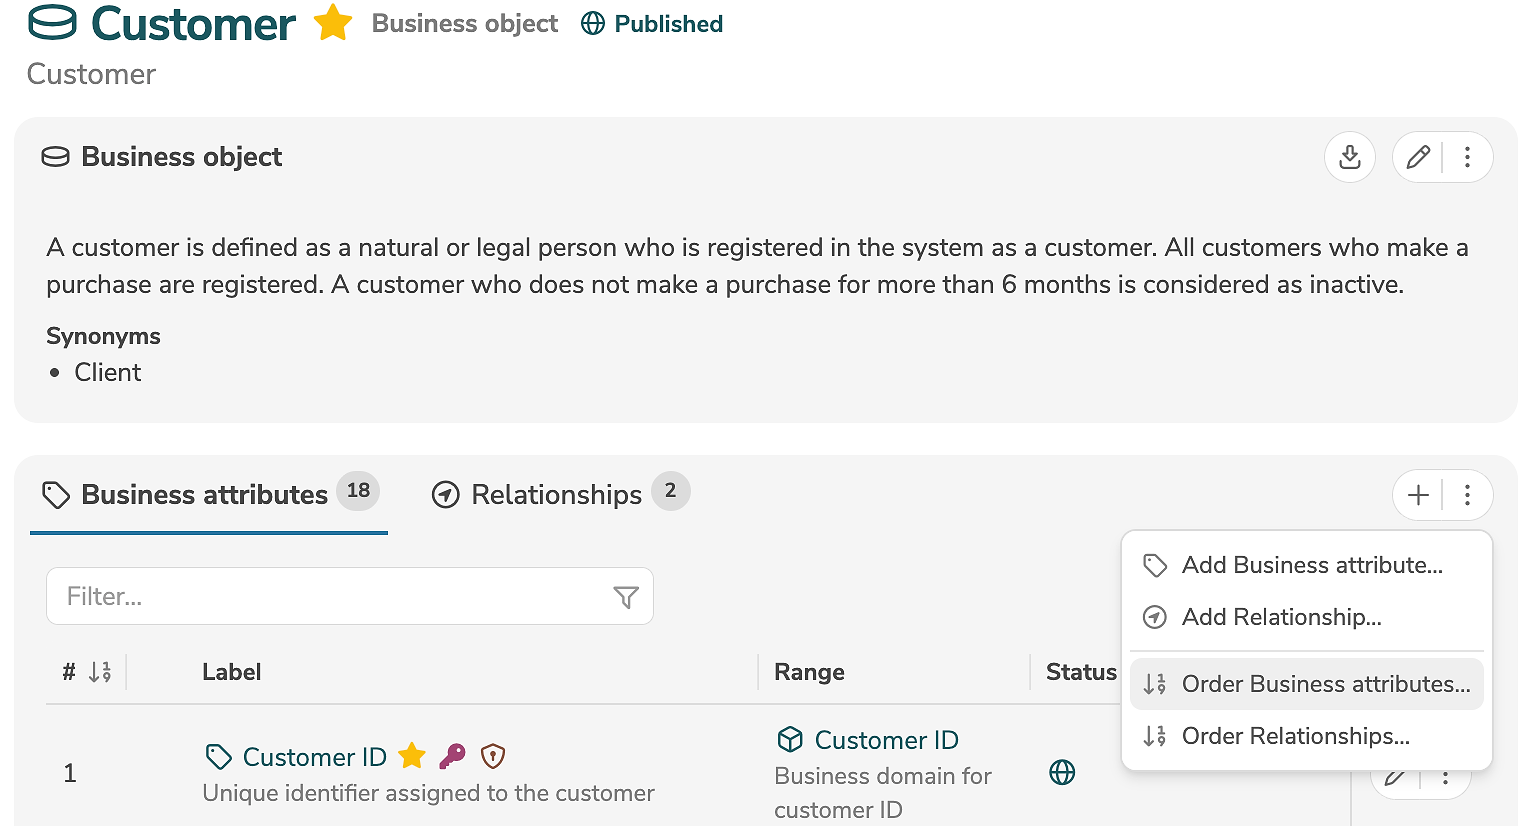This screenshot has width=1528, height=826.
Task: Select Order Relationships menu entry
Action: coord(1295,736)
